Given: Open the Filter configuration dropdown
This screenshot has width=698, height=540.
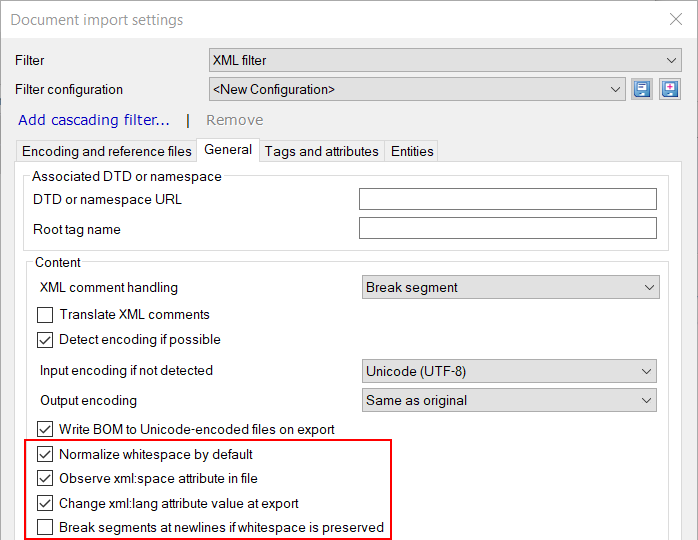Looking at the screenshot, I should (417, 89).
